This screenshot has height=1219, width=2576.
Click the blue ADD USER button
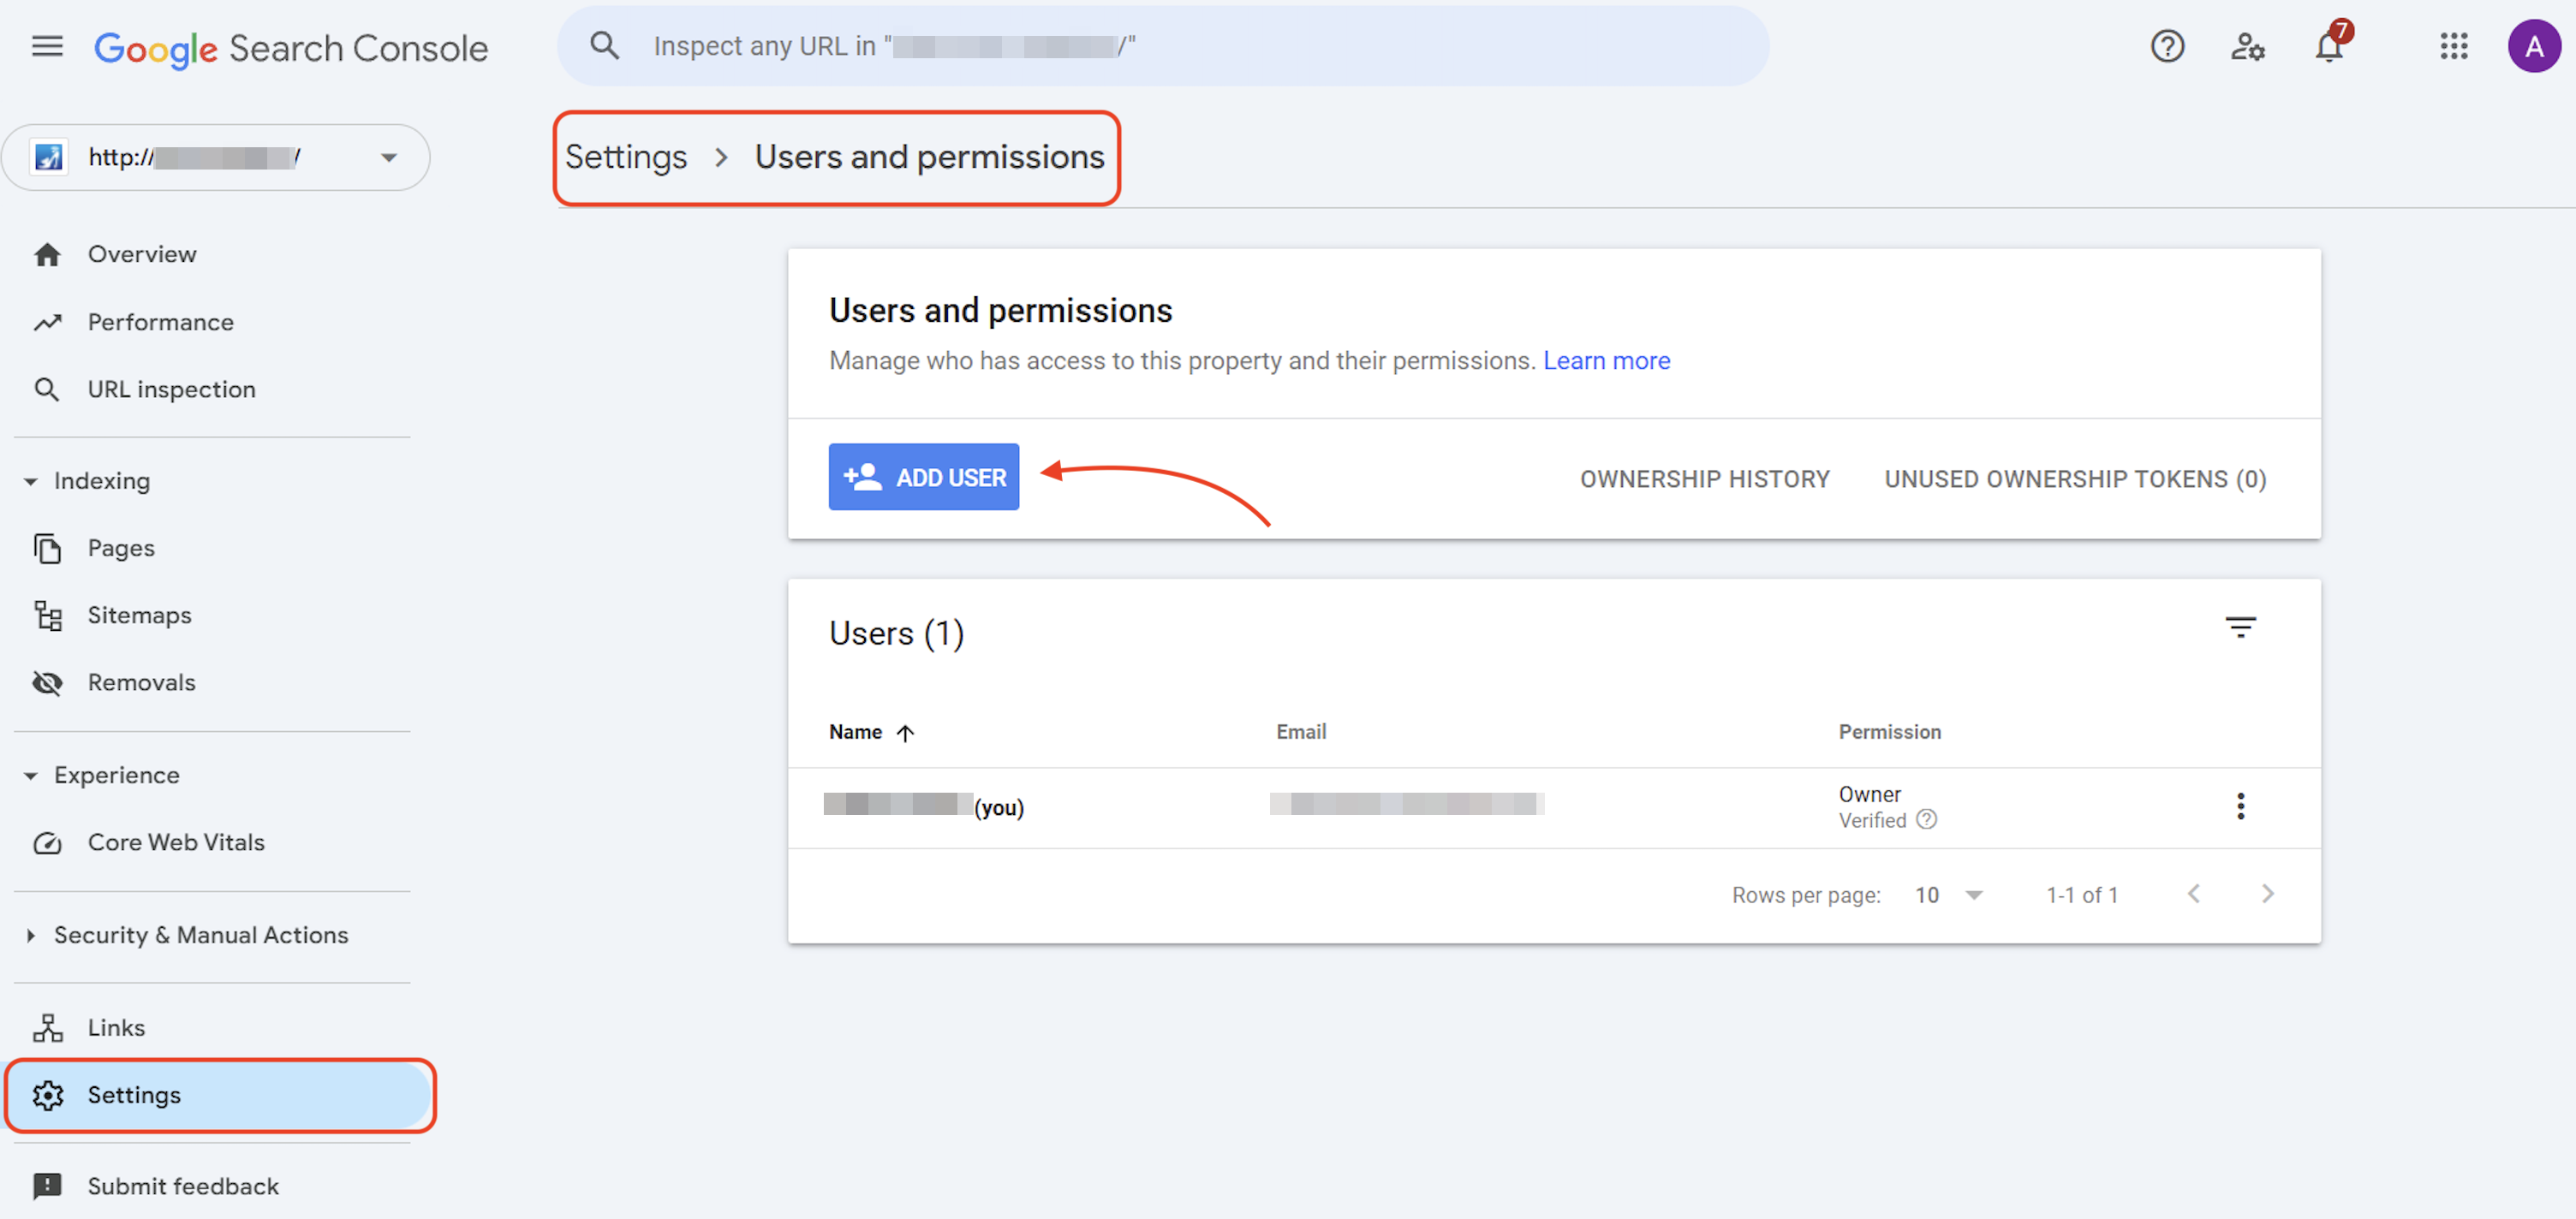click(x=923, y=477)
